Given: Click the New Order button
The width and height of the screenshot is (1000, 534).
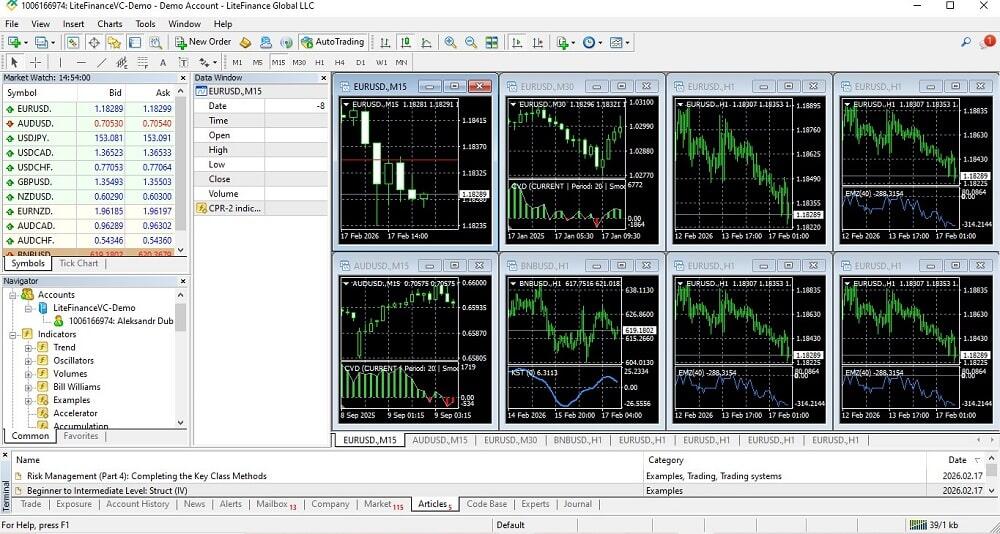Looking at the screenshot, I should coord(203,42).
